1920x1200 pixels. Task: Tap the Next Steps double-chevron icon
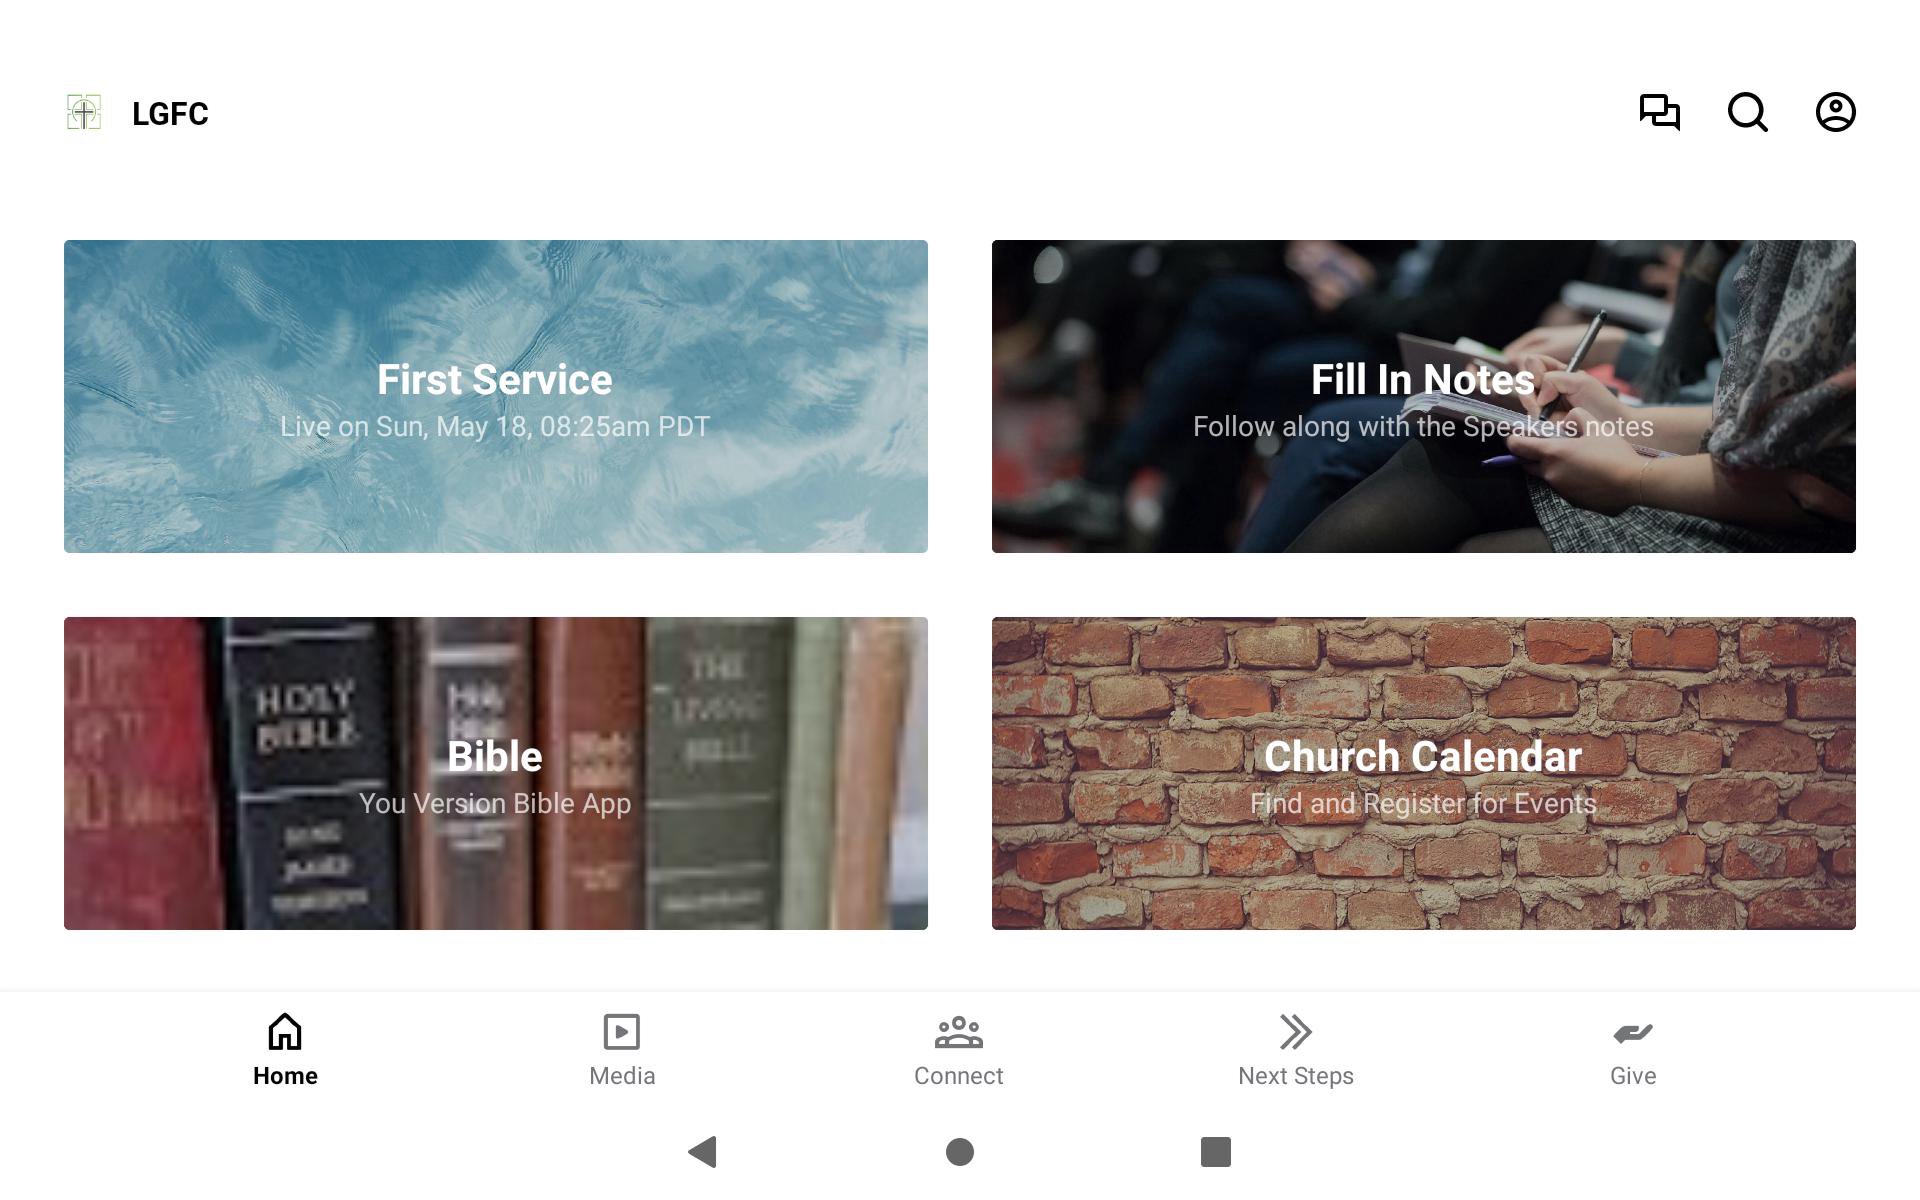[1296, 1032]
